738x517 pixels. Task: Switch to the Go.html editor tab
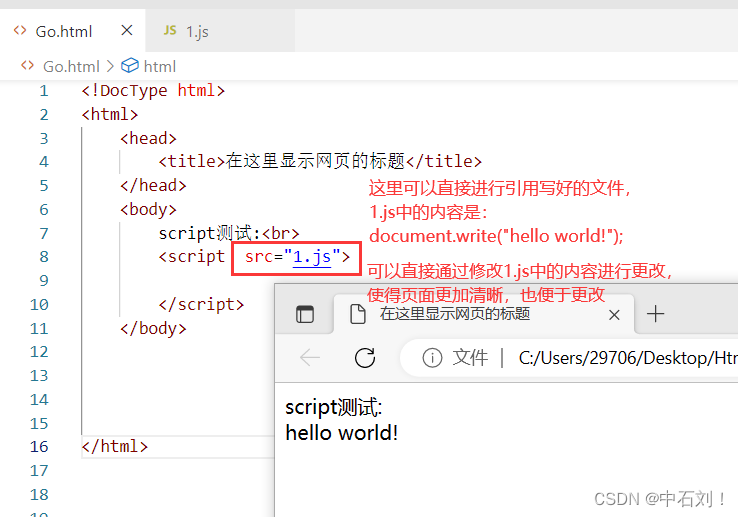point(72,31)
